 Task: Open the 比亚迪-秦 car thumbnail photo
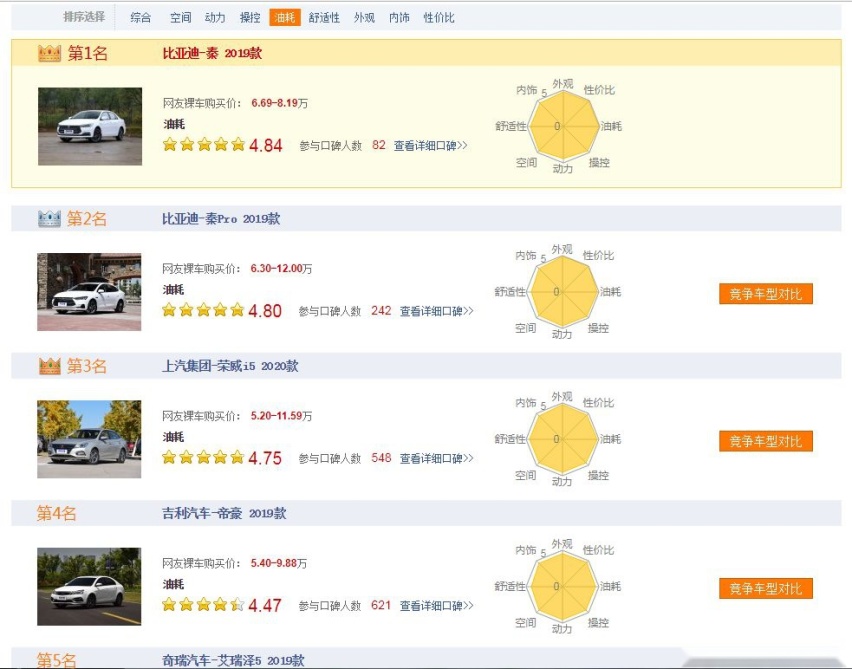(x=90, y=126)
